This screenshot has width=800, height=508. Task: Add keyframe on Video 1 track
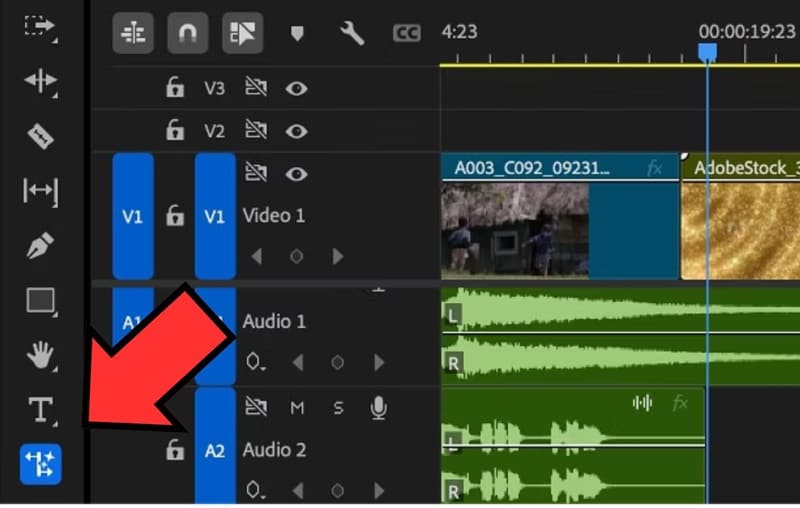point(296,256)
